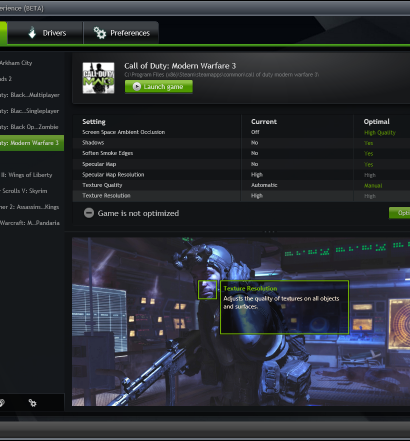Image resolution: width=410 pixels, height=441 pixels.
Task: Switch to the Drivers tab
Action: (x=45, y=33)
